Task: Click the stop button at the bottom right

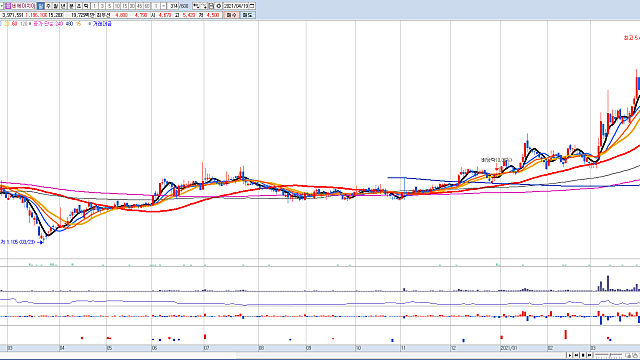Action: tap(583, 355)
